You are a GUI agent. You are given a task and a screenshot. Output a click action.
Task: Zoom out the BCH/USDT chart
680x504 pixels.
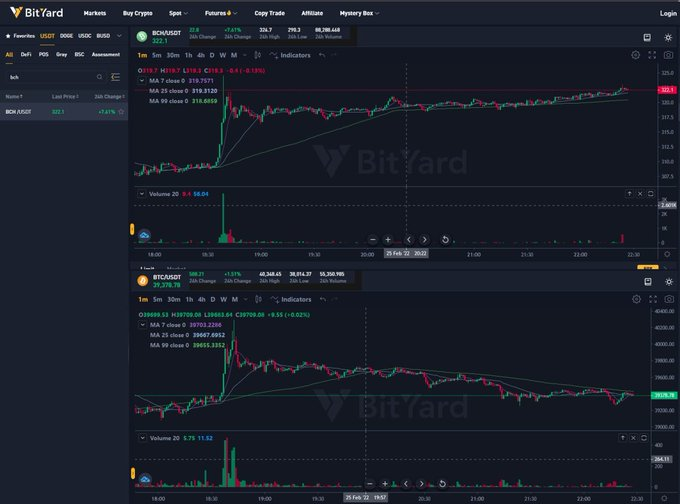pos(373,239)
